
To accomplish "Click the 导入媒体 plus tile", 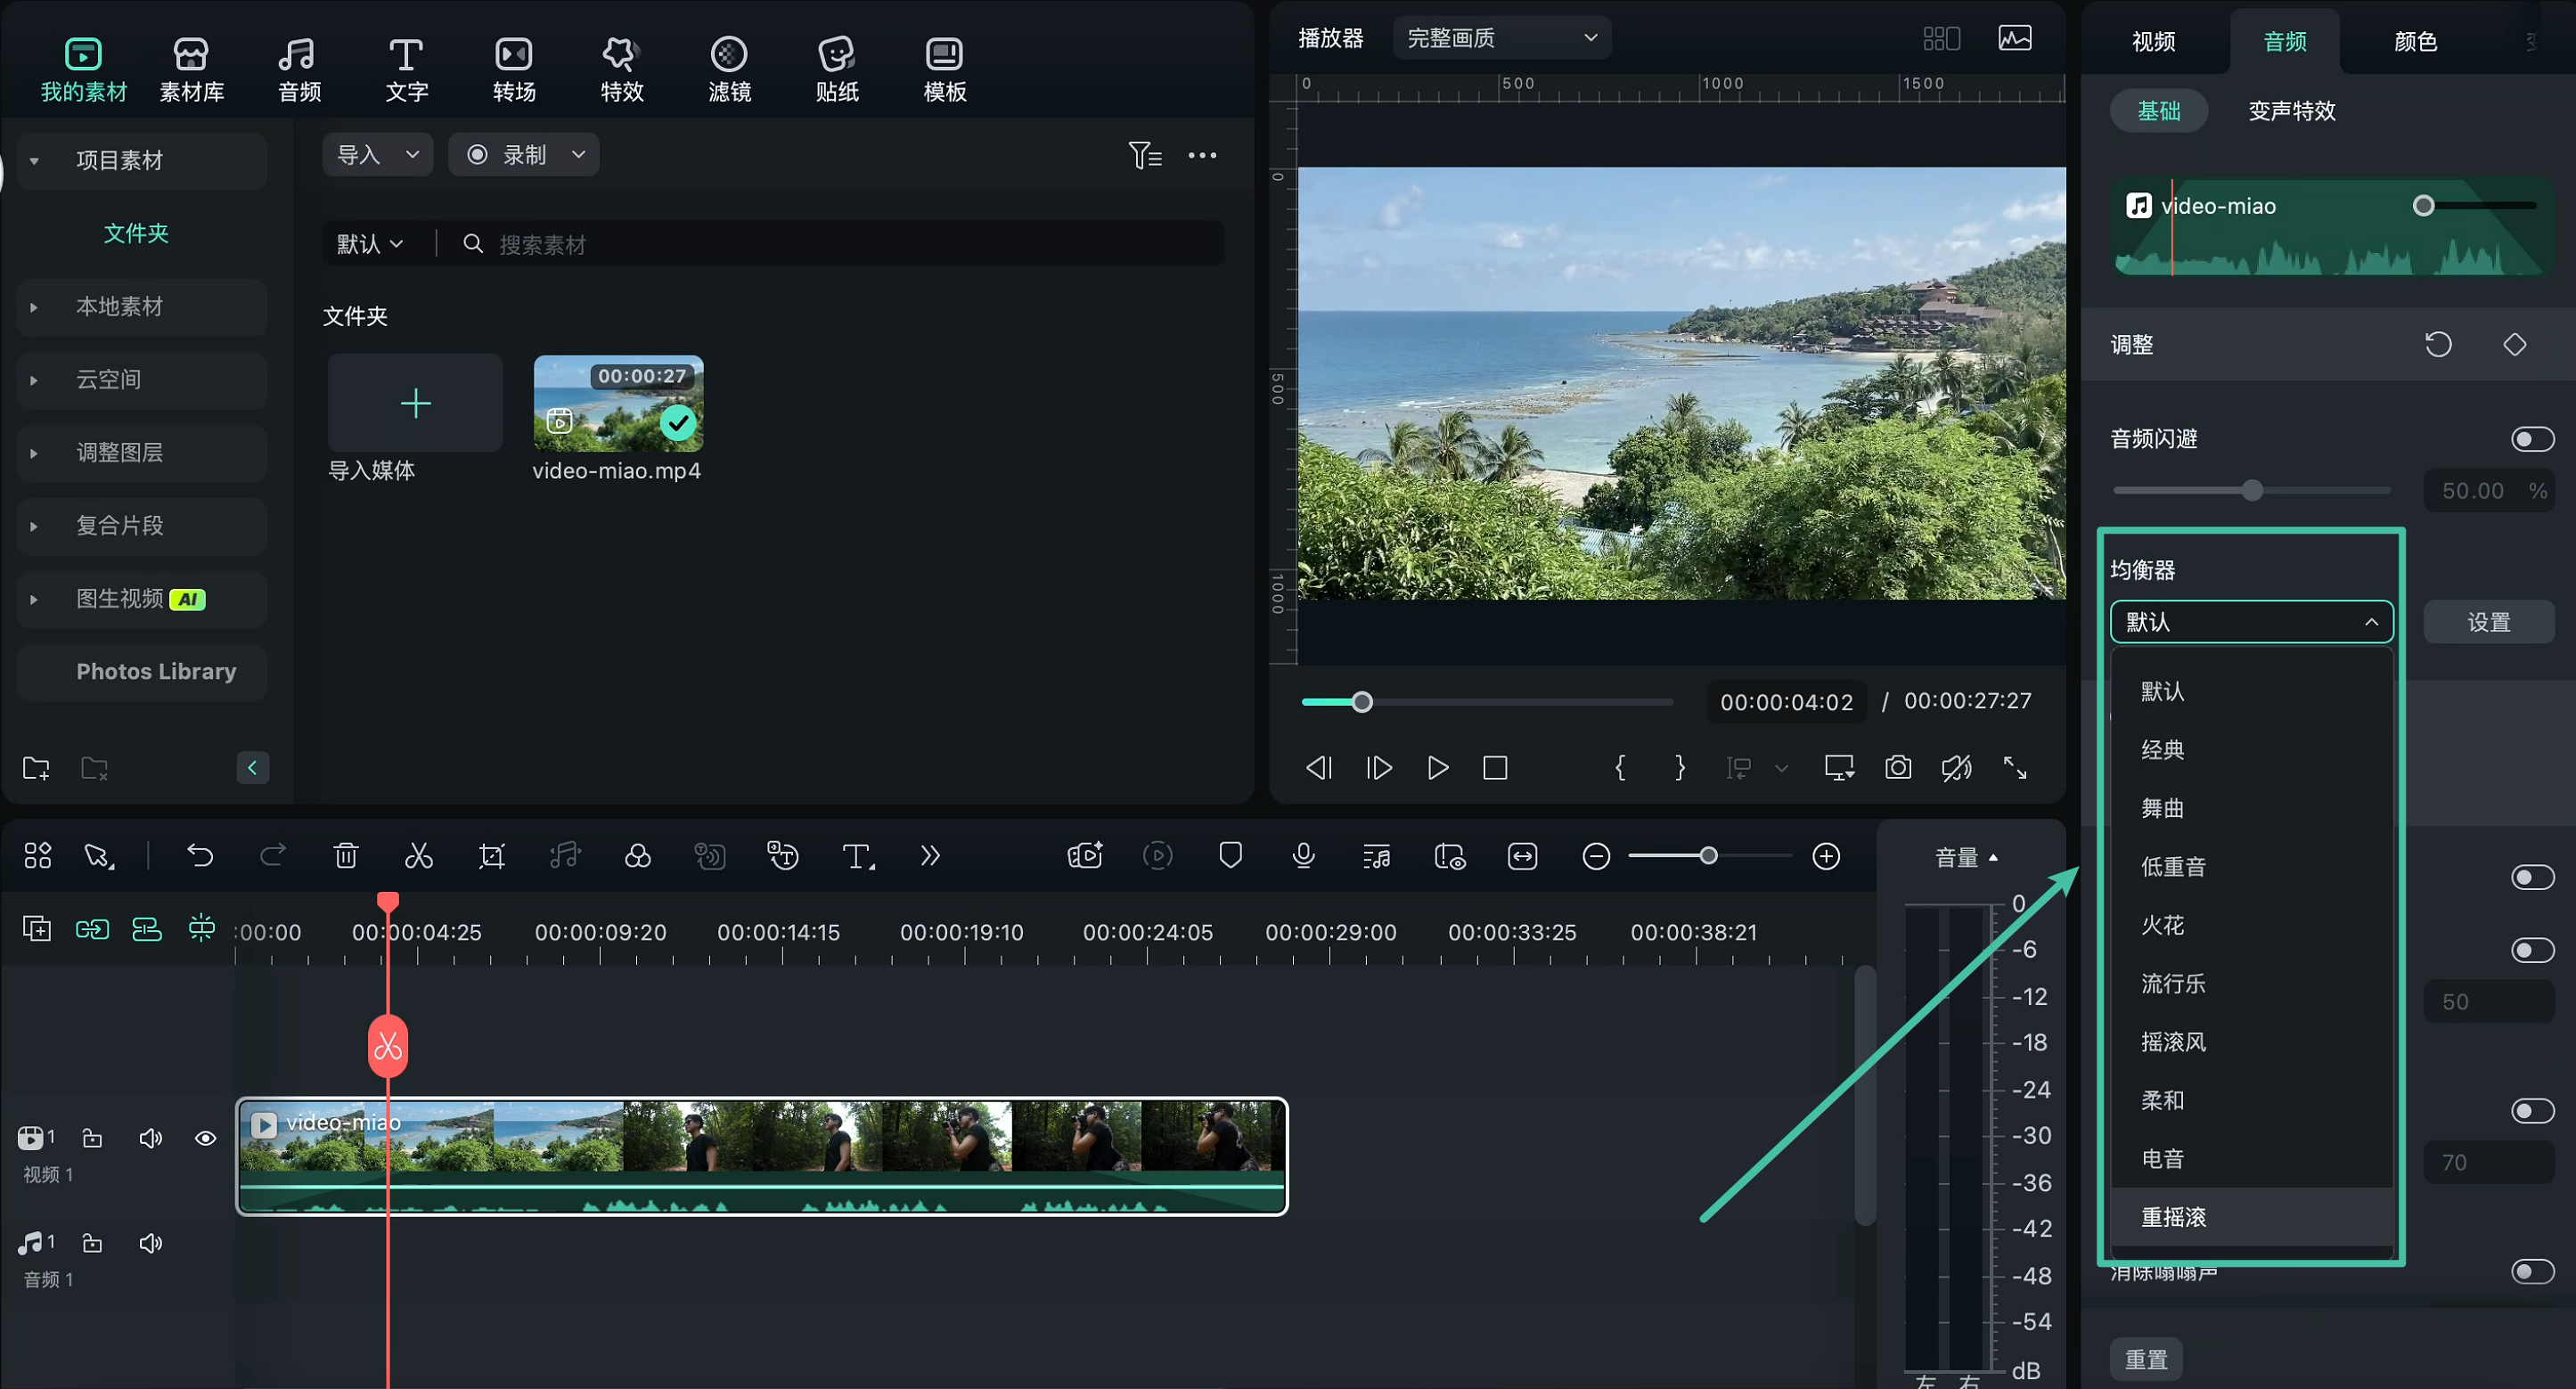I will click(x=415, y=403).
